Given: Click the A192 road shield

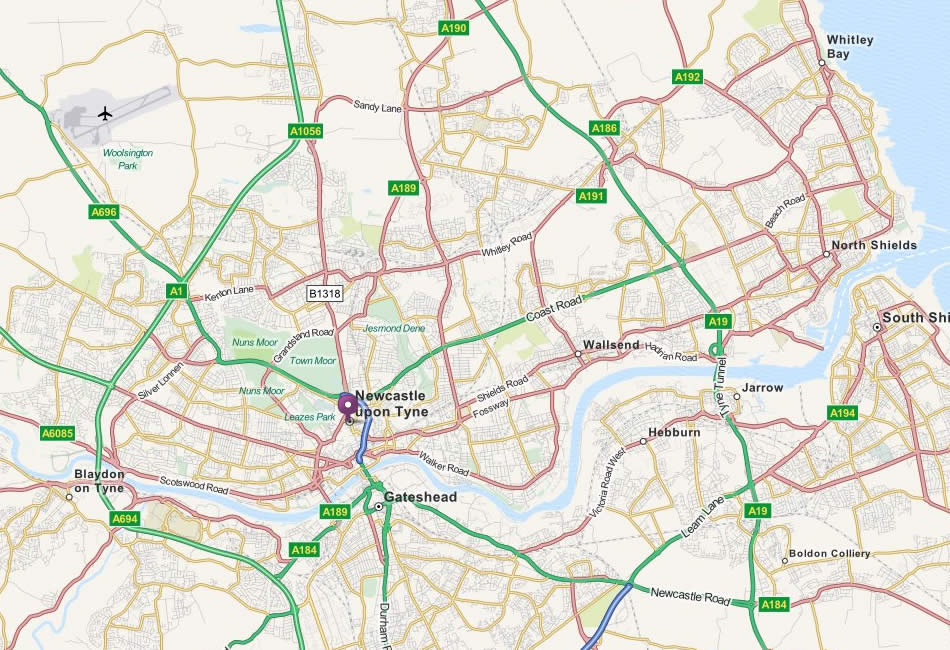Looking at the screenshot, I should [x=688, y=77].
